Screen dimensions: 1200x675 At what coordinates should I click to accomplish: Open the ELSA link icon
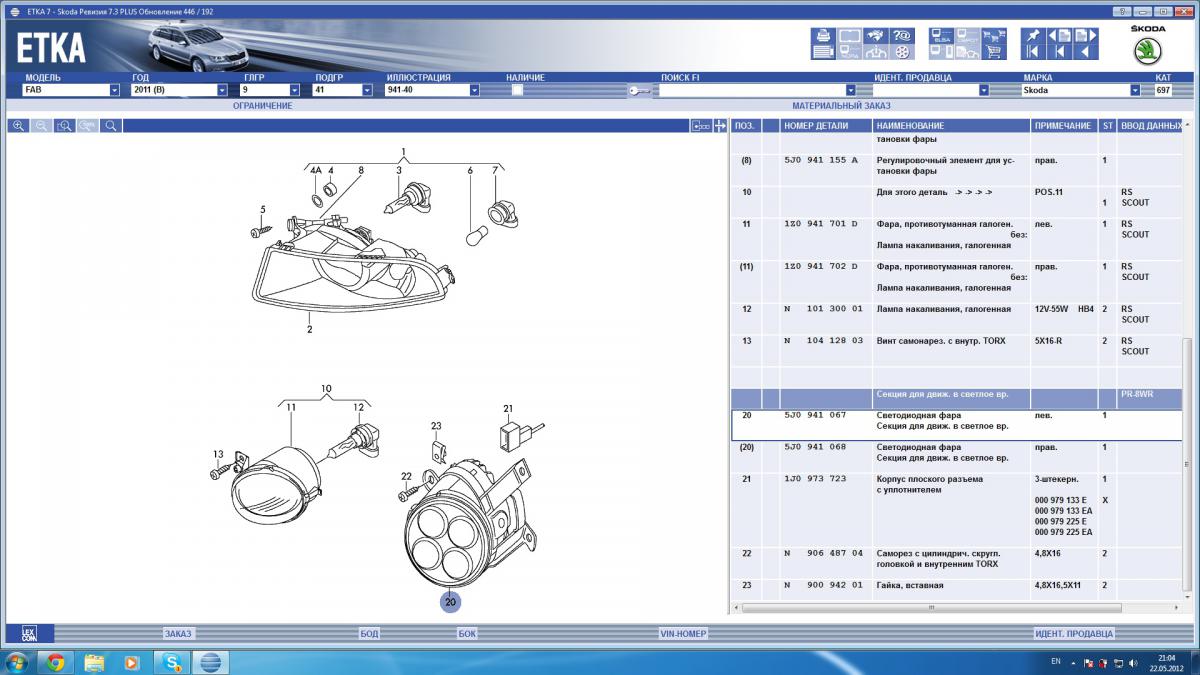pos(941,36)
